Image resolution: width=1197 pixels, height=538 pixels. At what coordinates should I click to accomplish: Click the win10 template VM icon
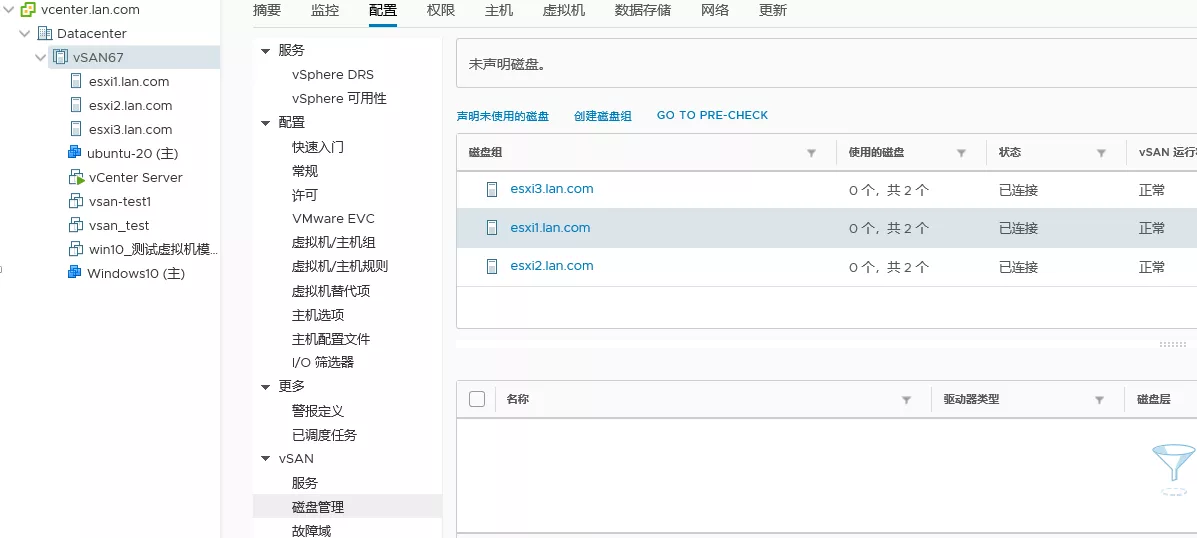(76, 249)
